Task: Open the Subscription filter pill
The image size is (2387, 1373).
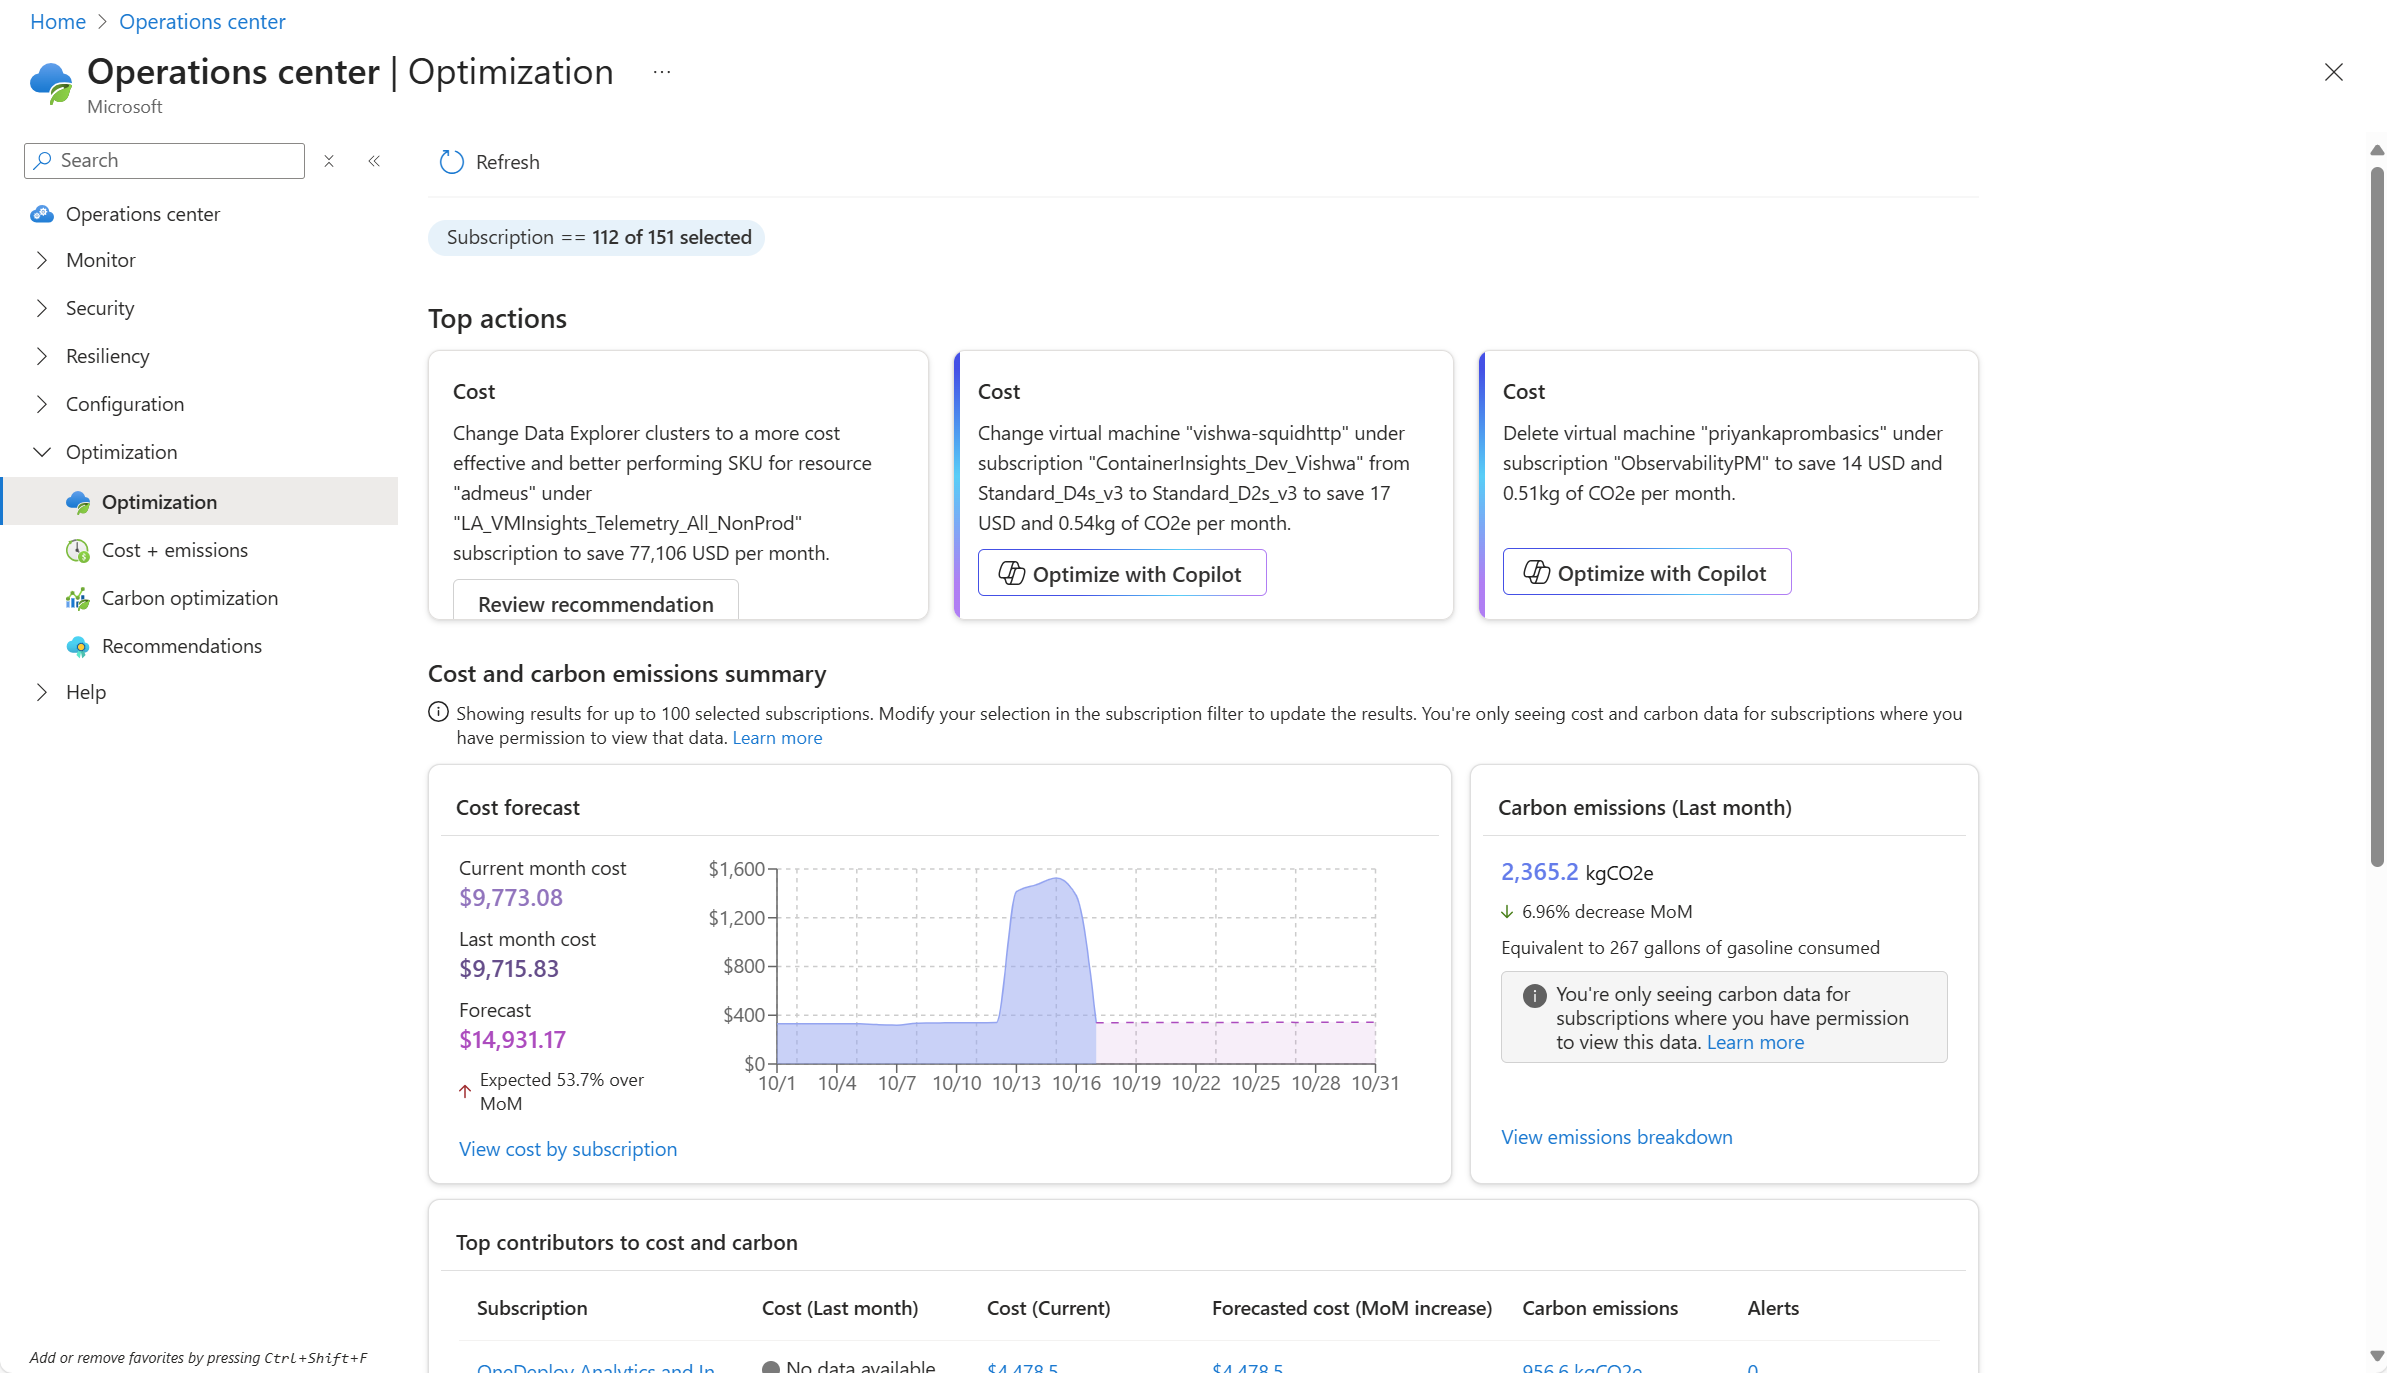Action: coord(597,237)
